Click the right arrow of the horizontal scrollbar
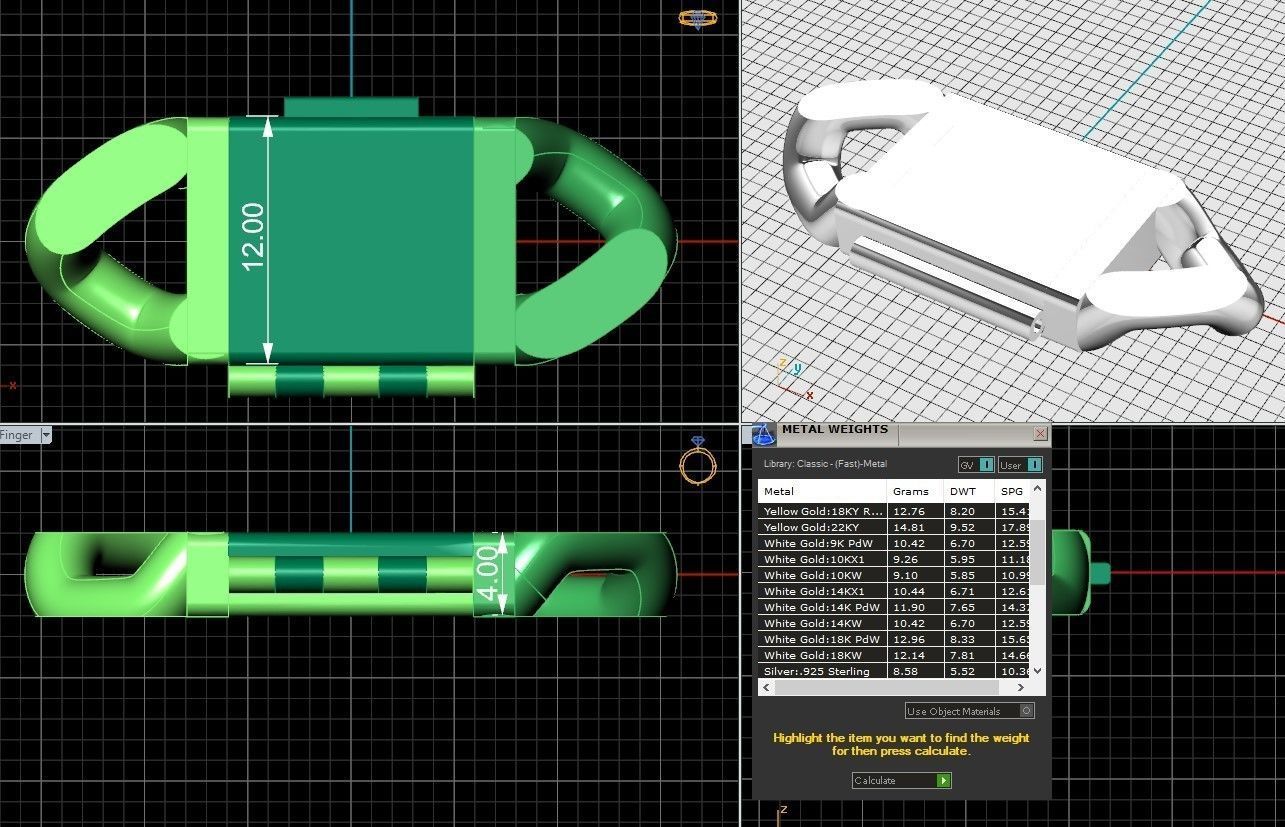1285x827 pixels. tap(1021, 687)
